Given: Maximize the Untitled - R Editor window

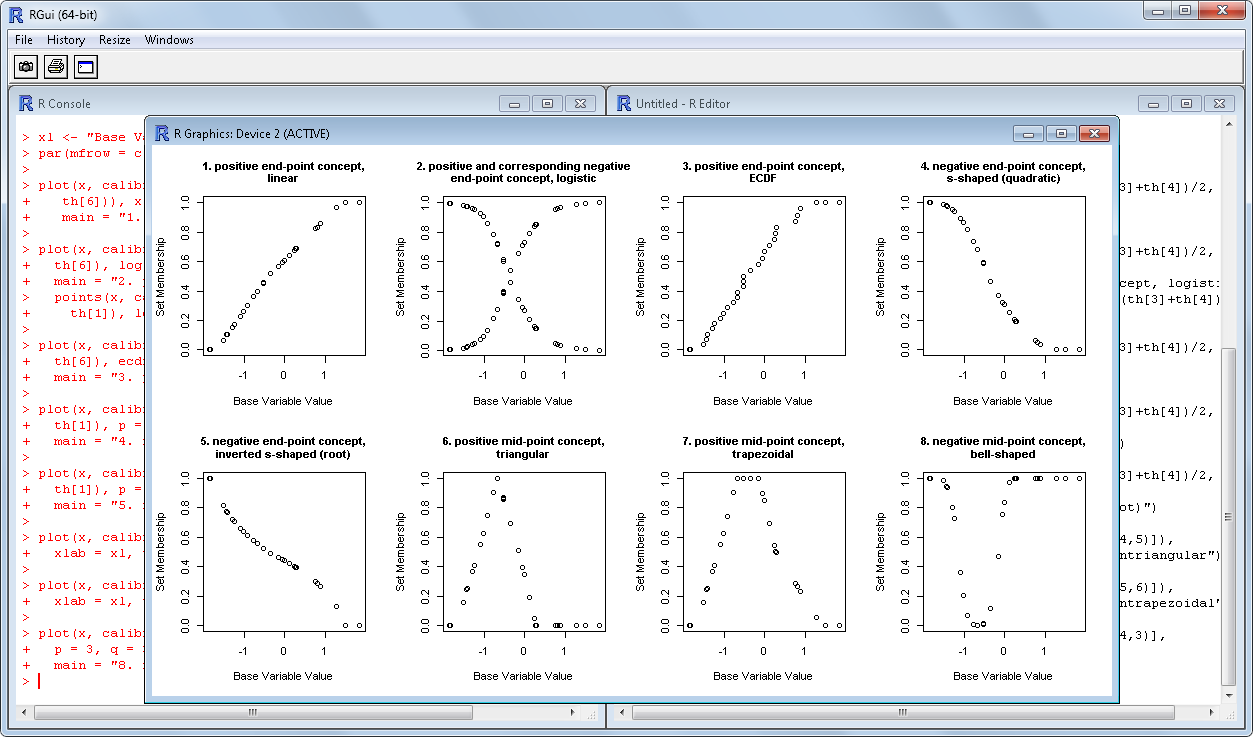Looking at the screenshot, I should [x=1186, y=104].
